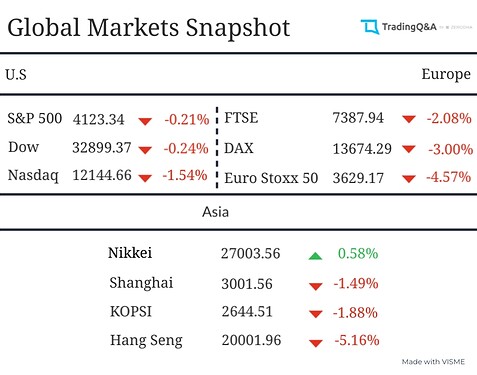Click the red down arrow beside Hang Seng
Screen dimensions: 477x375
coord(315,343)
